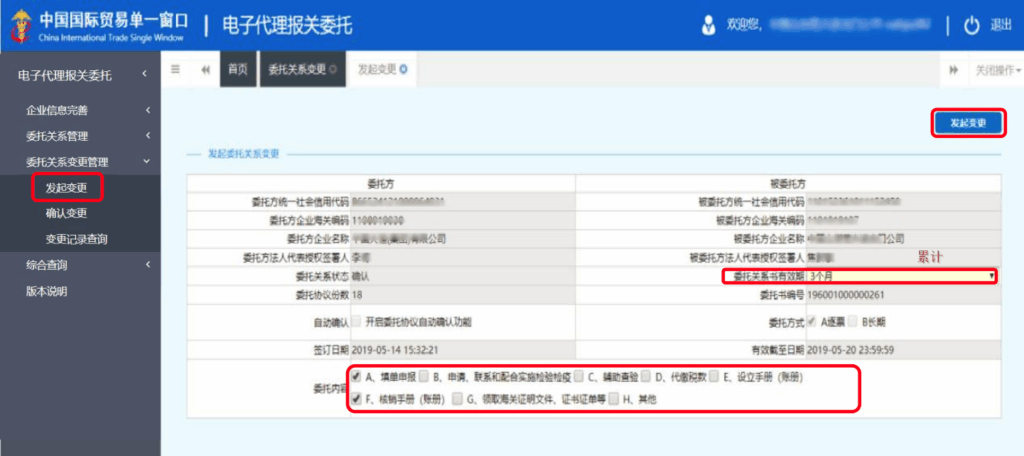Toggle the hamburger menu icon
1024x456 pixels.
[175, 69]
